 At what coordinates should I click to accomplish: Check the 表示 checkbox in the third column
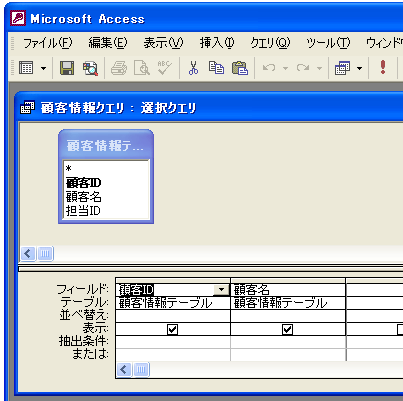400,329
